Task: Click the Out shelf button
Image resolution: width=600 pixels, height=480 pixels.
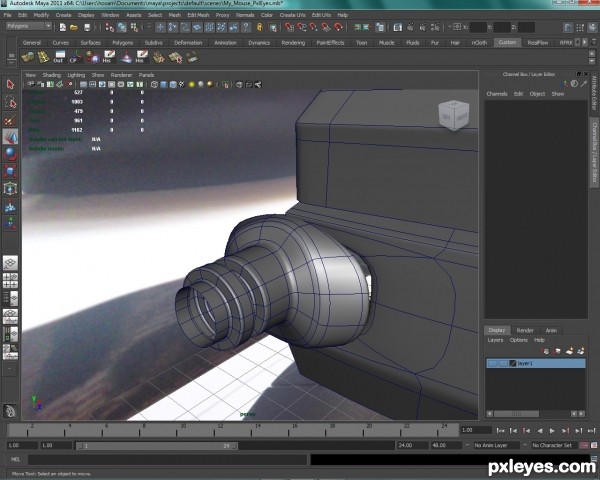Action: 59,57
